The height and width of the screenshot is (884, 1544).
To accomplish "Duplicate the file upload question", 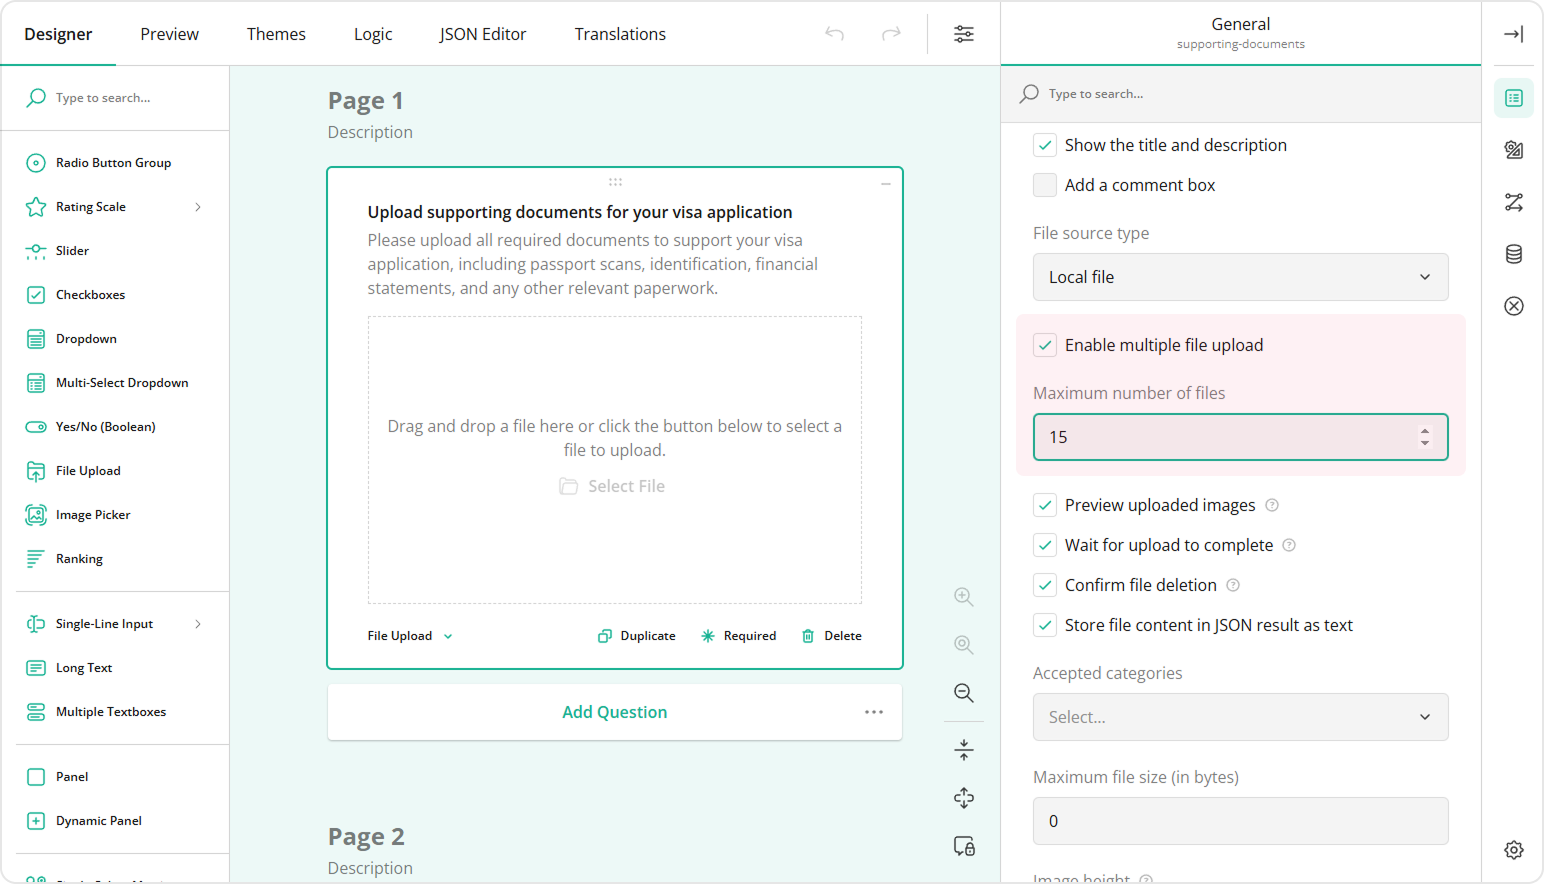I will point(636,635).
